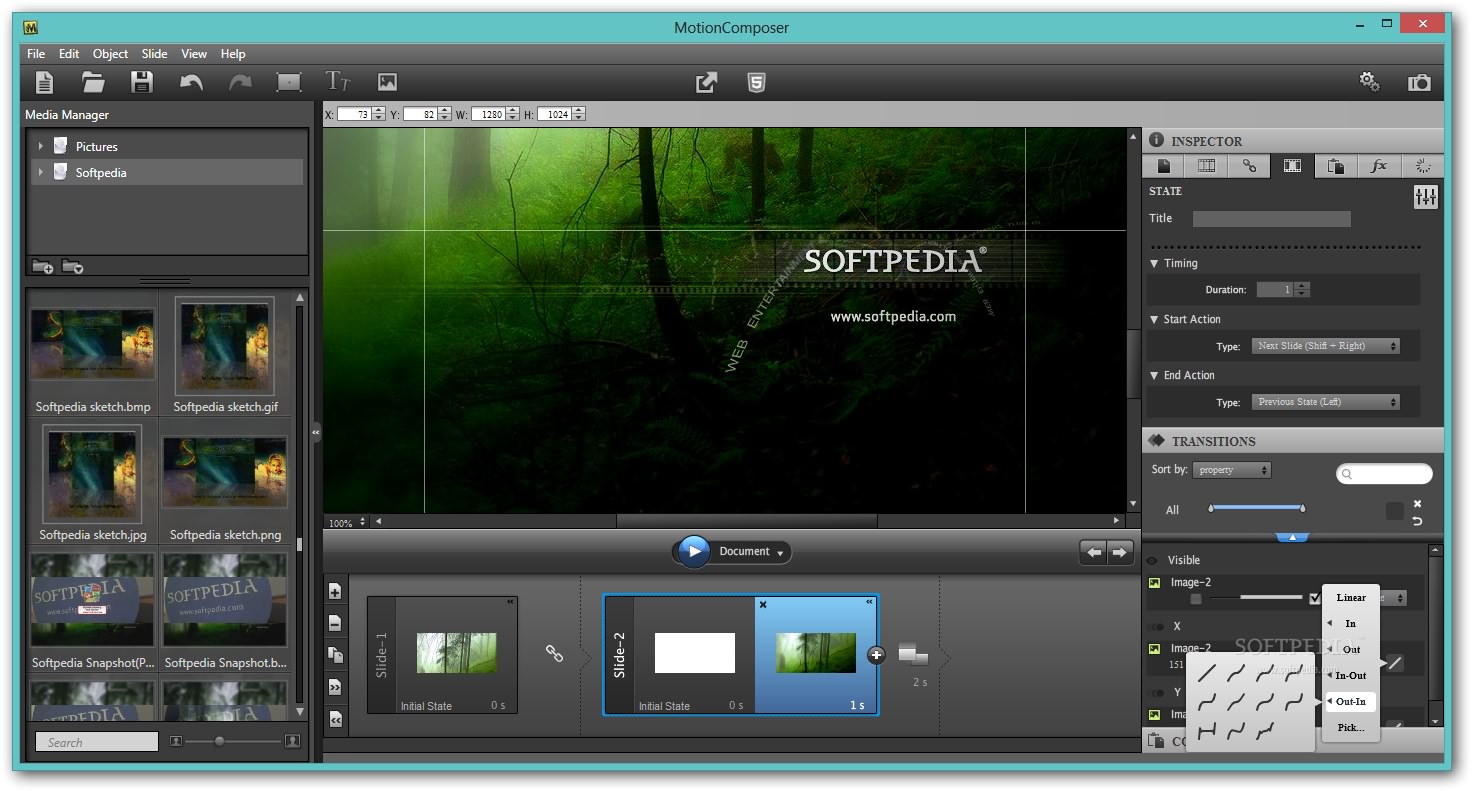Screen dimensions: 1472x791
Task: Choose Pick... from the easing menu
Action: pyautogui.click(x=1351, y=728)
